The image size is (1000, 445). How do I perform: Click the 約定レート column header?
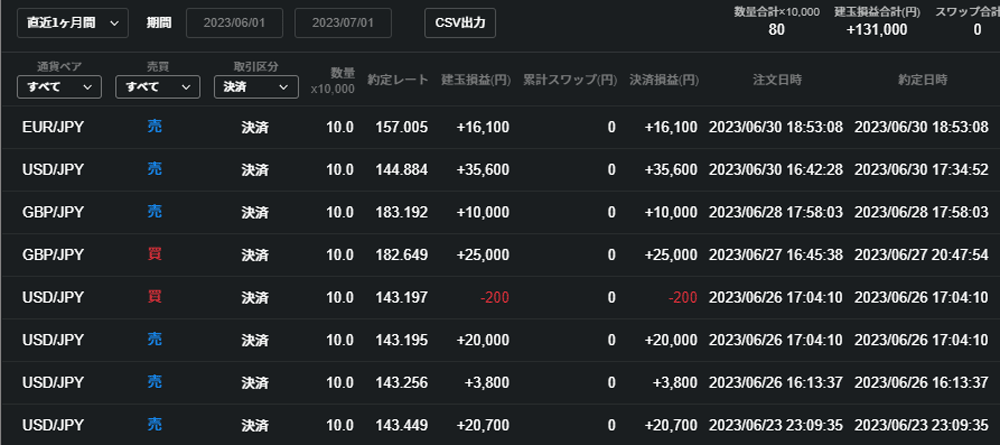[x=398, y=80]
